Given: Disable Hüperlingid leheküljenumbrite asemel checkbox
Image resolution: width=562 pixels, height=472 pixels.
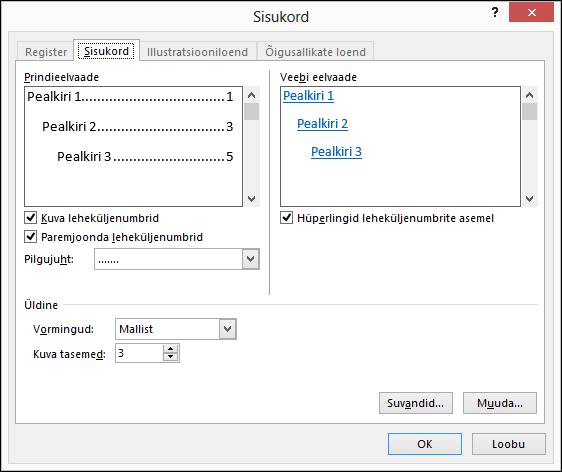Looking at the screenshot, I should coord(286,218).
